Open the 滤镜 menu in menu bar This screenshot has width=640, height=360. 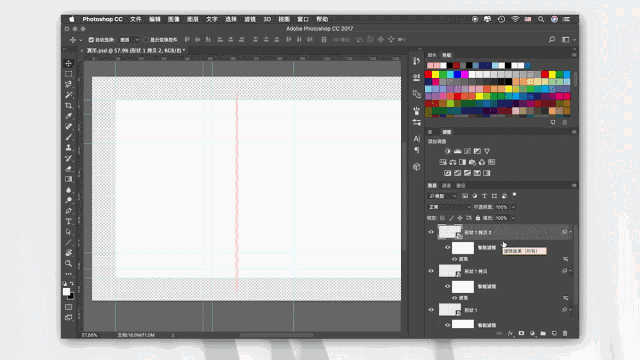pyautogui.click(x=250, y=19)
